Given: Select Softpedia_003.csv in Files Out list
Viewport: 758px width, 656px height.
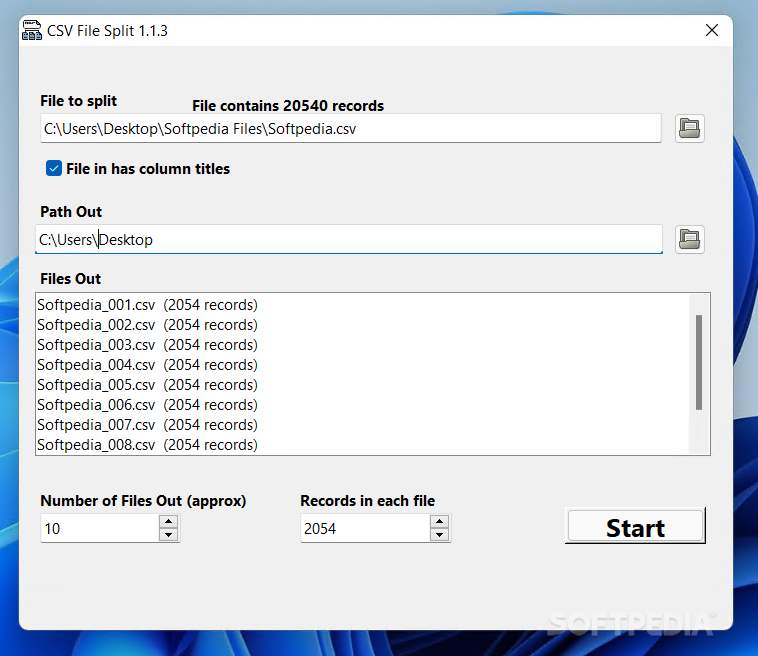Looking at the screenshot, I should [363, 345].
